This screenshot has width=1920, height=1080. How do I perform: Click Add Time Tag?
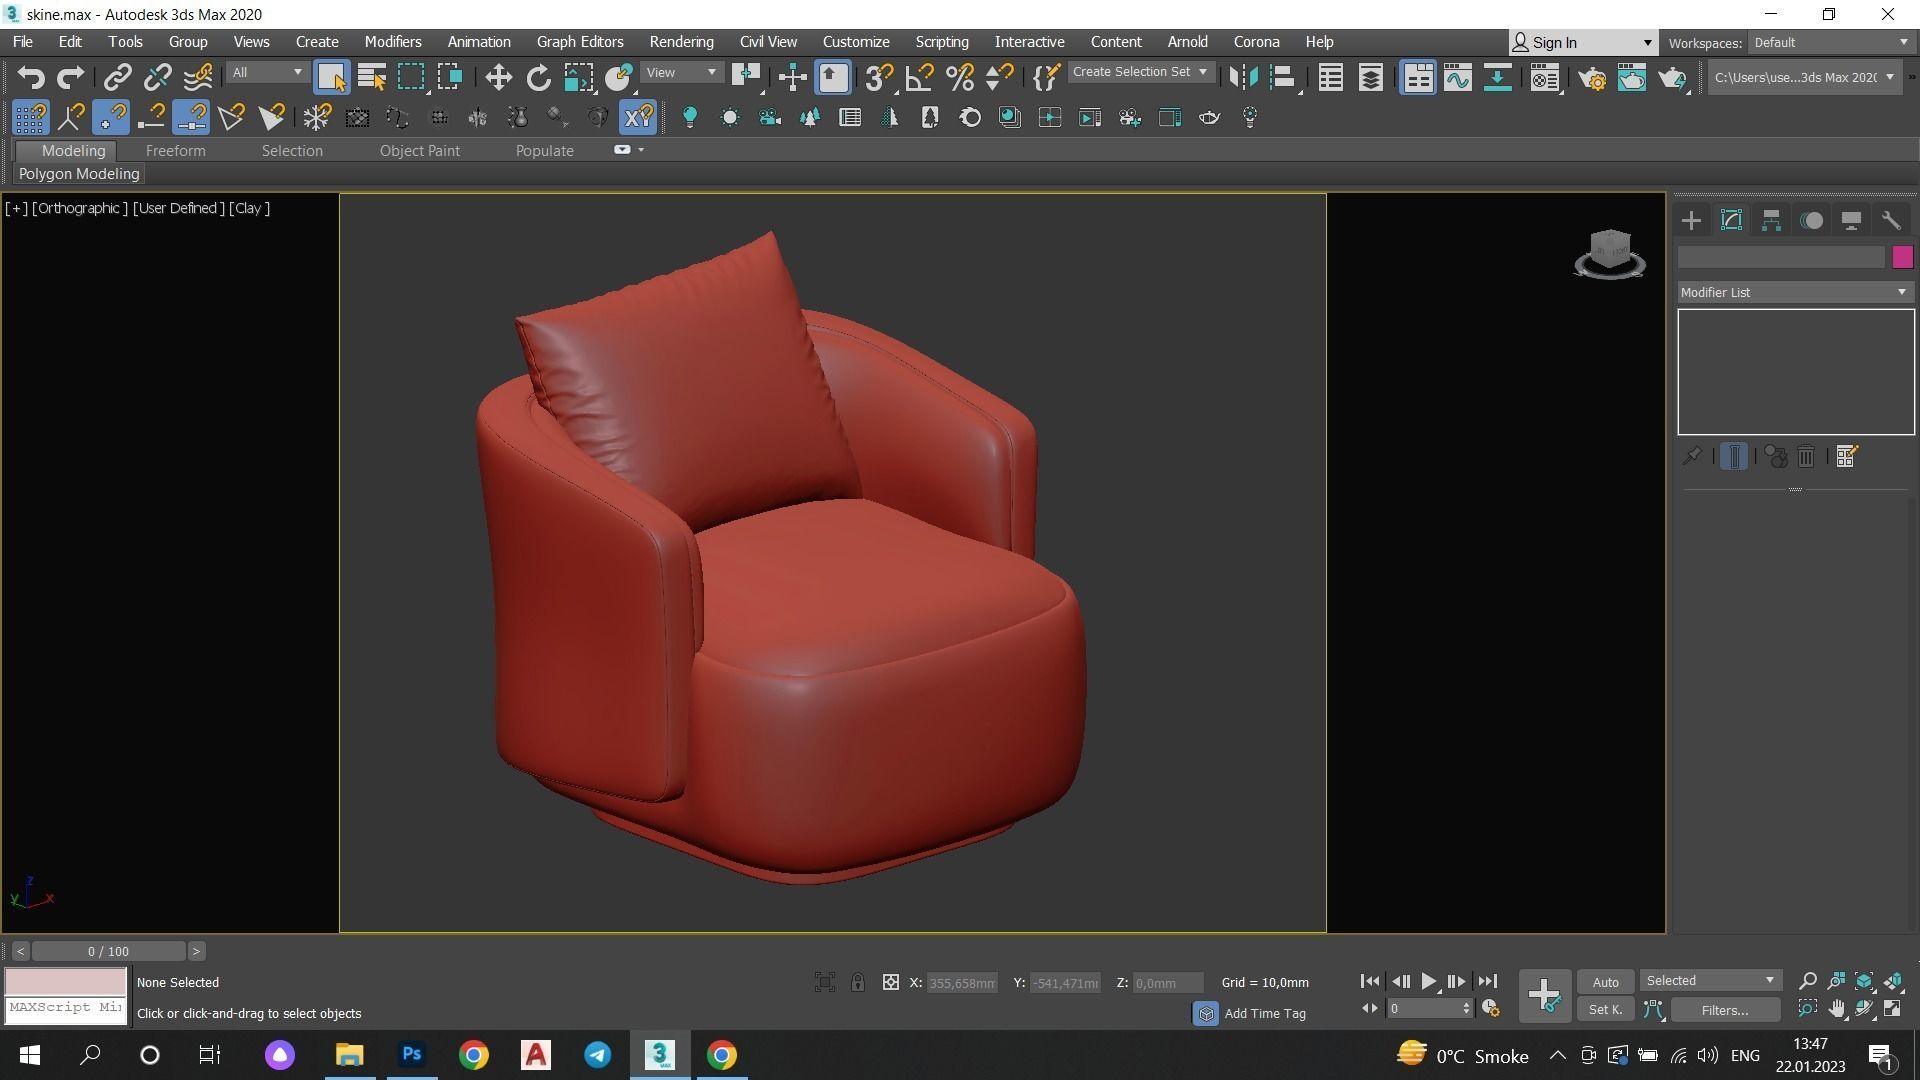pos(1265,1013)
